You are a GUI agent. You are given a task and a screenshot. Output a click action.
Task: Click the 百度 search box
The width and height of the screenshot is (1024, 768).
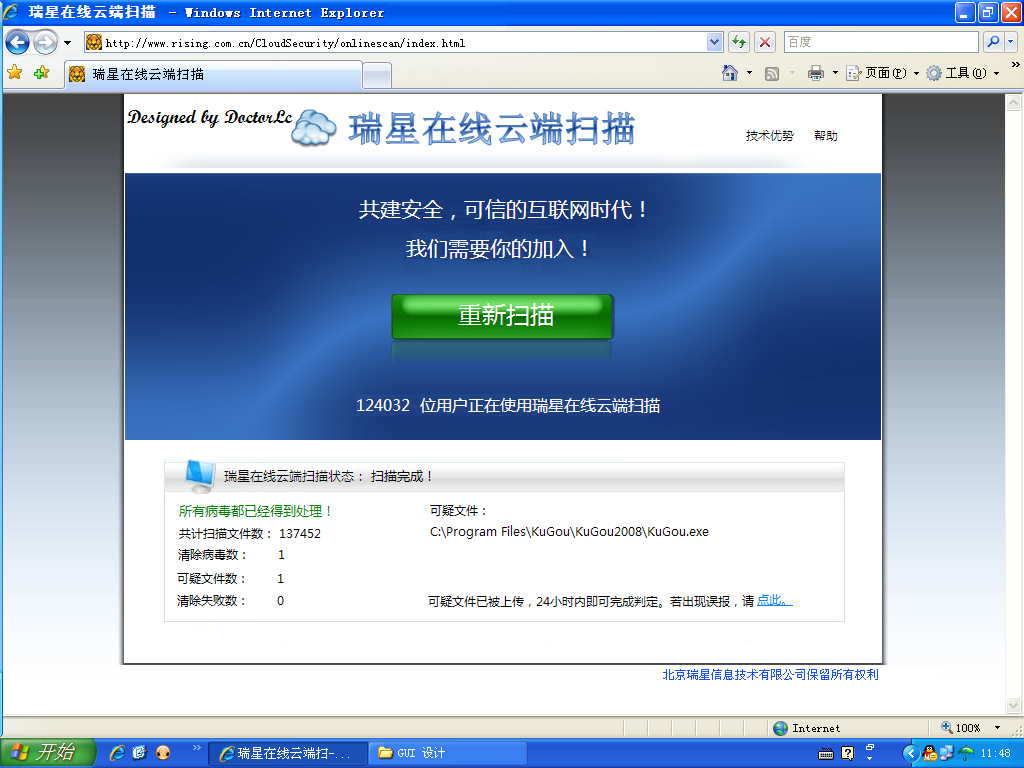click(x=881, y=42)
